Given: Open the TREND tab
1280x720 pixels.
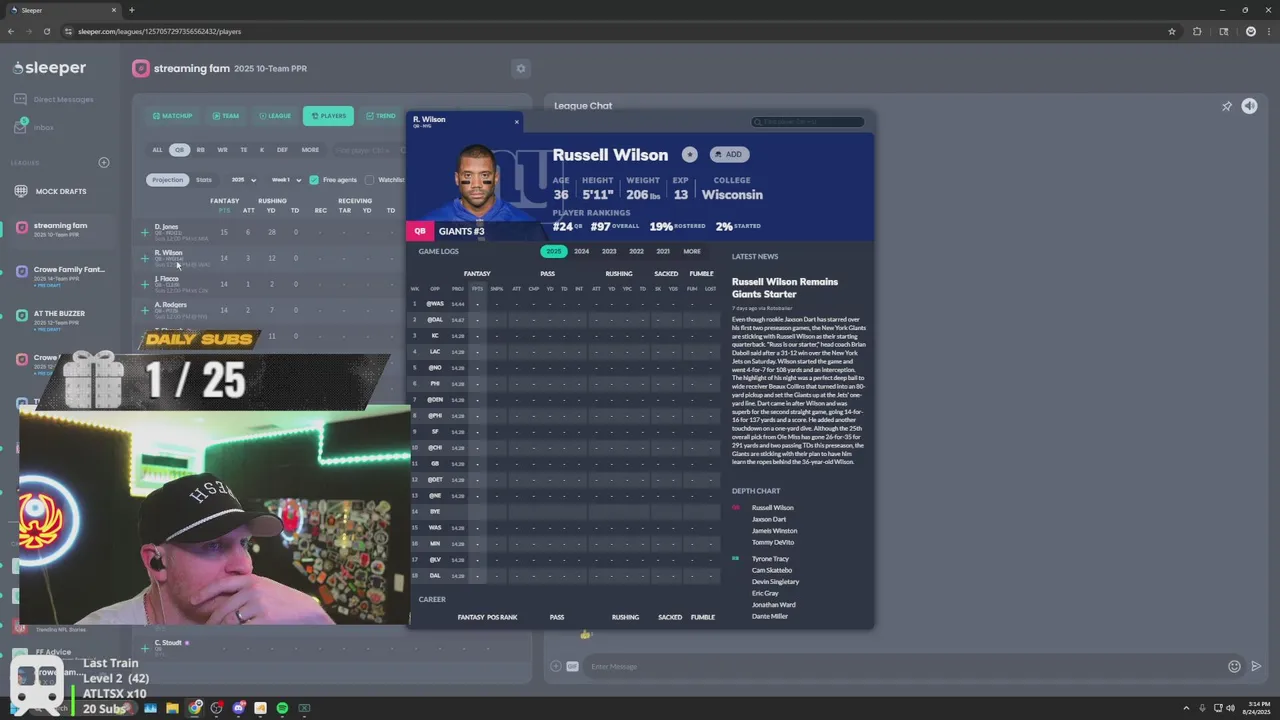Looking at the screenshot, I should [x=381, y=116].
